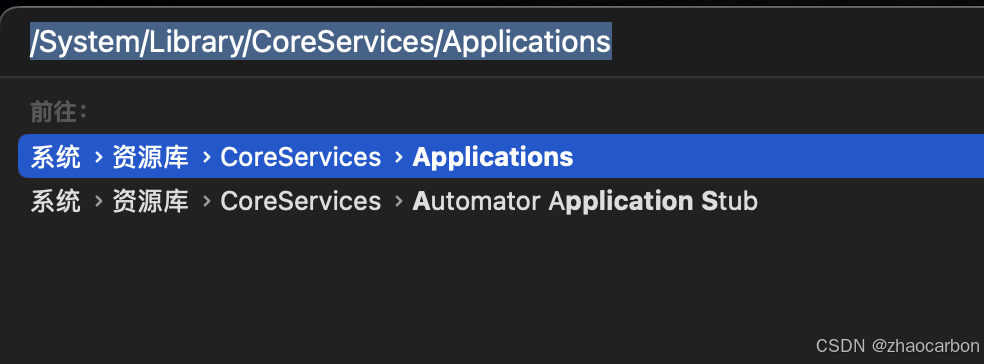Click chevron after 资源库 in Automator row
Screen dimensions: 984x364
pyautogui.click(x=206, y=201)
